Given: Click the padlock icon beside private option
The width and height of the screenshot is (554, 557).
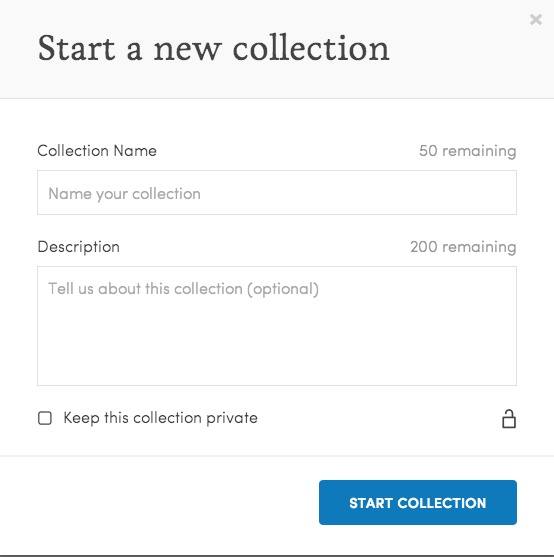Looking at the screenshot, I should (x=509, y=419).
